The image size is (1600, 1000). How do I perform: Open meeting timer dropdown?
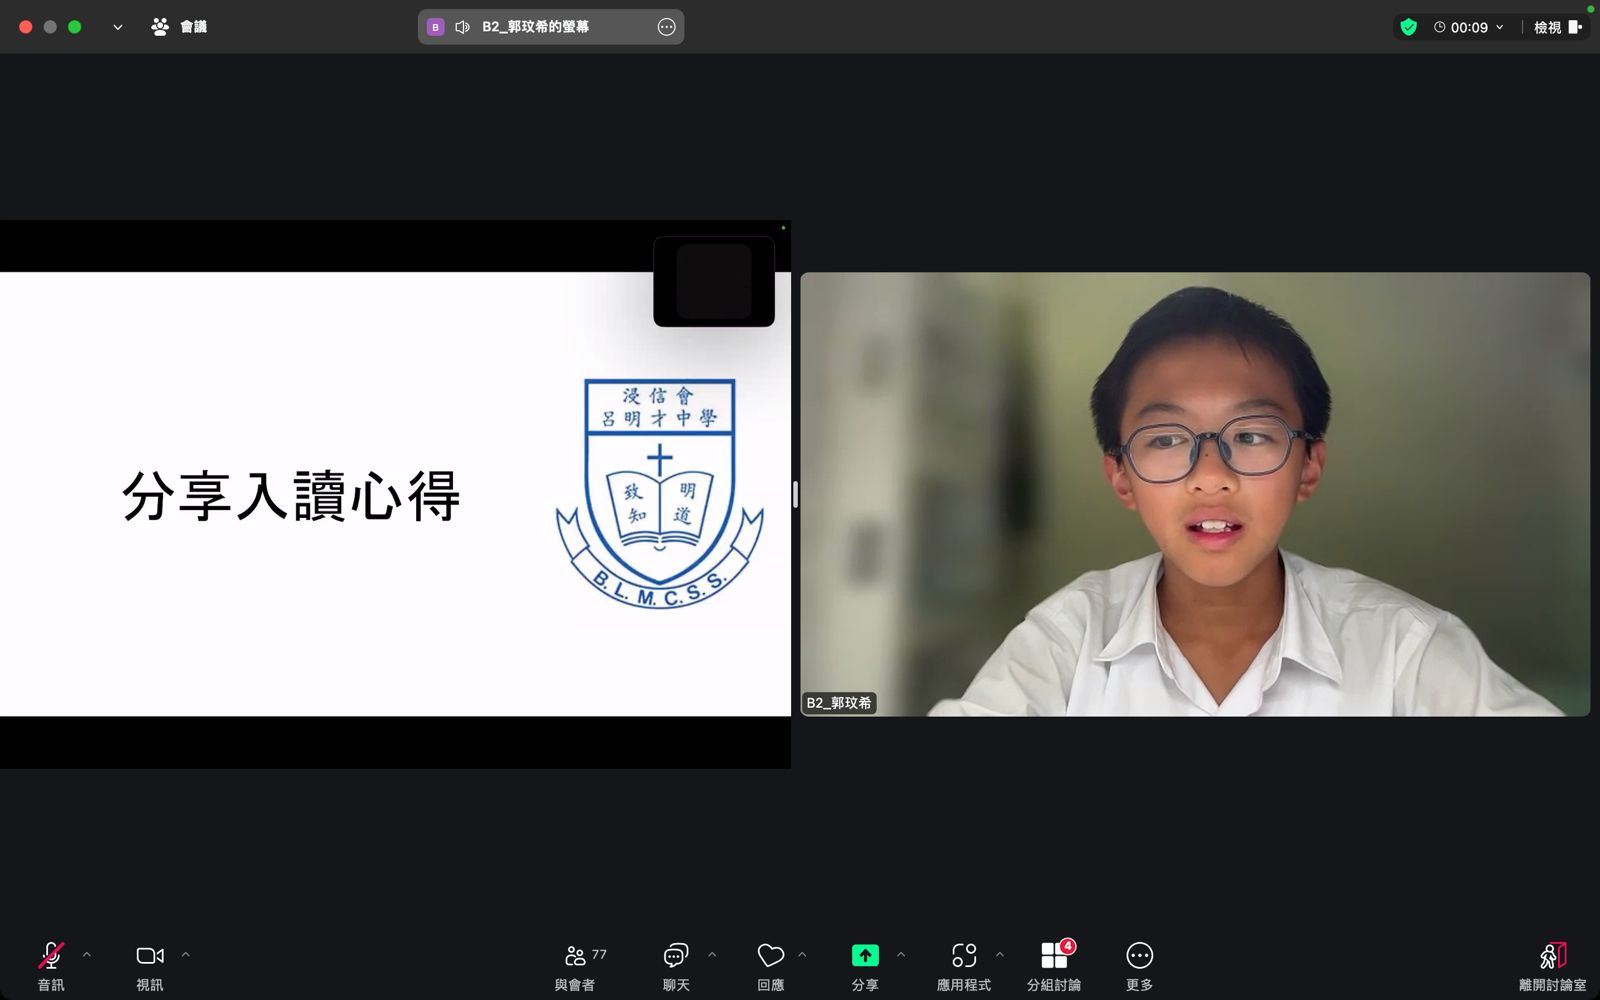[1469, 27]
